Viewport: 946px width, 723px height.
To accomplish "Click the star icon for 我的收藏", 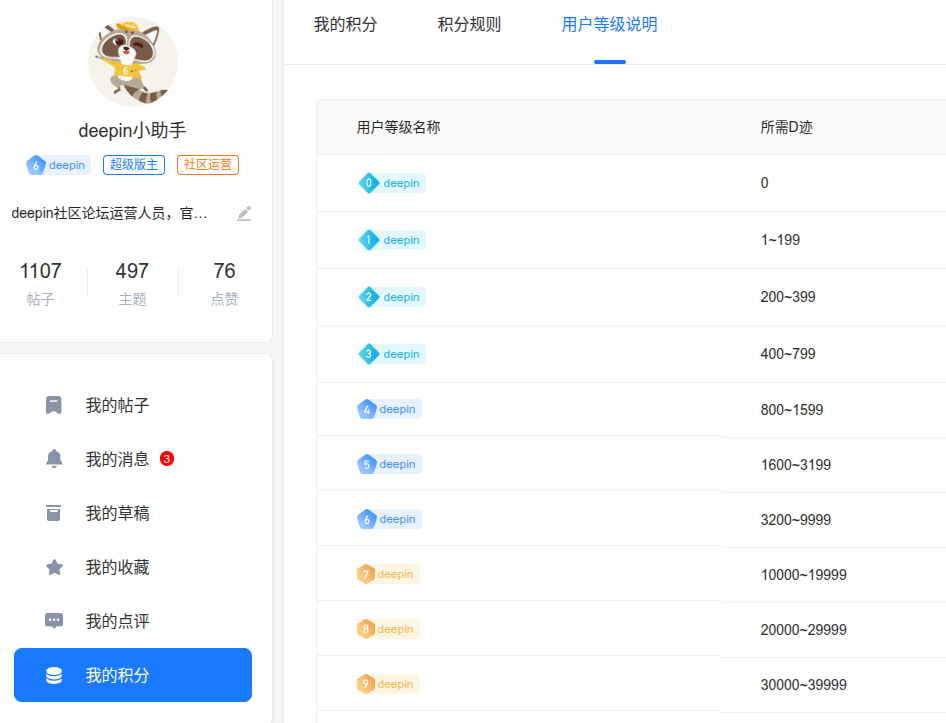I will (54, 567).
